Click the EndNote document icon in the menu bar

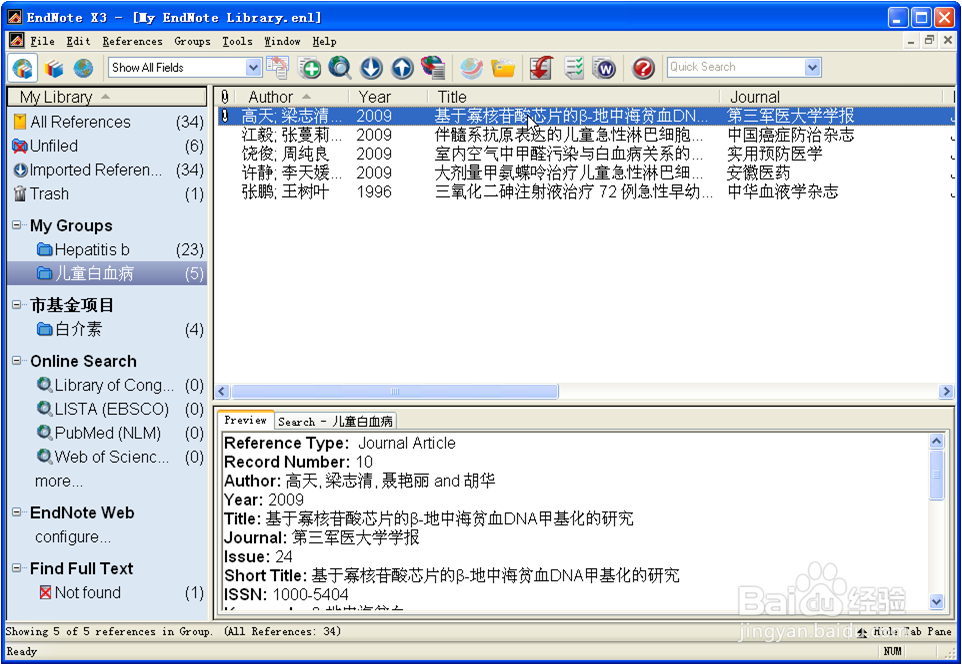pos(17,41)
